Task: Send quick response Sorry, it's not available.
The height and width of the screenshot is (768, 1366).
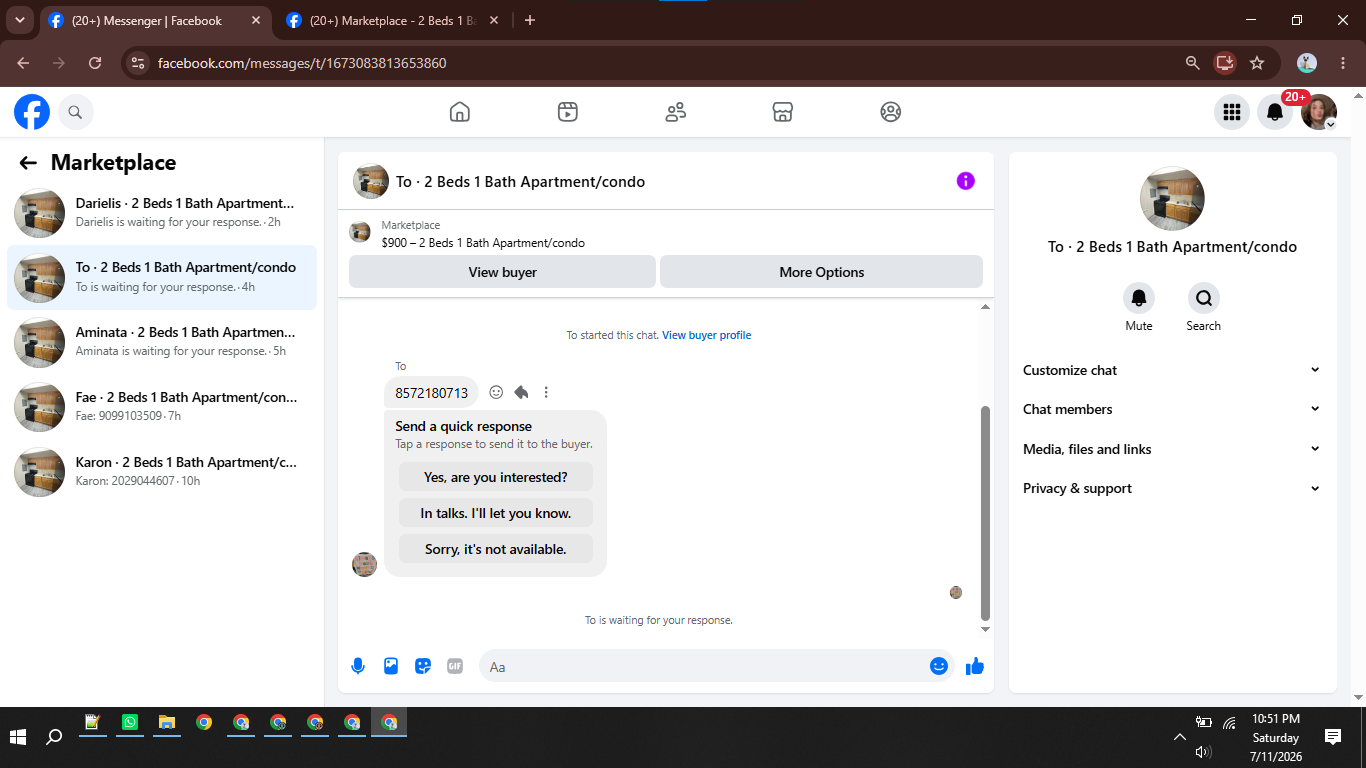Action: click(x=496, y=549)
